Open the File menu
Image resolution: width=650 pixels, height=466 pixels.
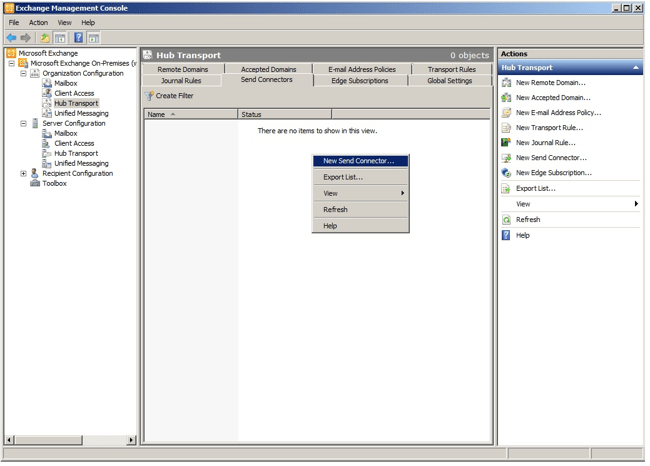[14, 22]
